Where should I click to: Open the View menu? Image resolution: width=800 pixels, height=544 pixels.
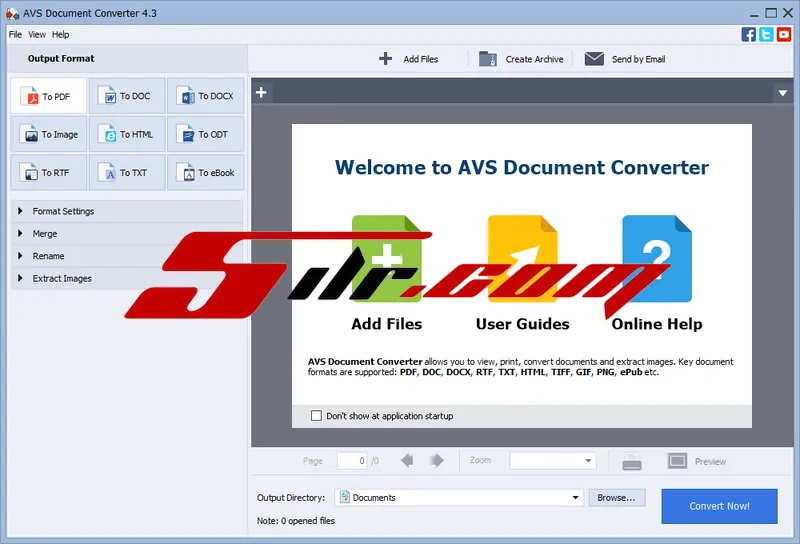point(37,35)
